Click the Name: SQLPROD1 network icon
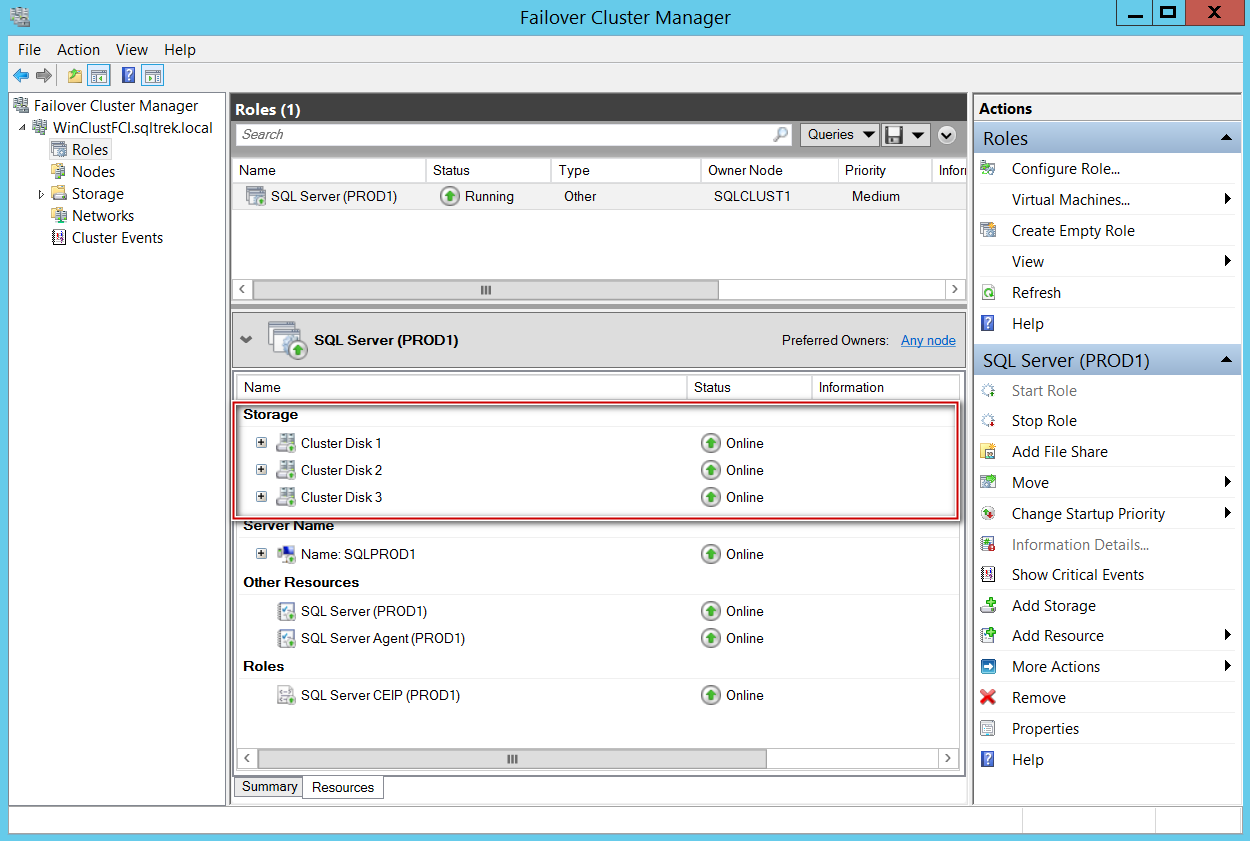The height and width of the screenshot is (841, 1250). coord(286,554)
